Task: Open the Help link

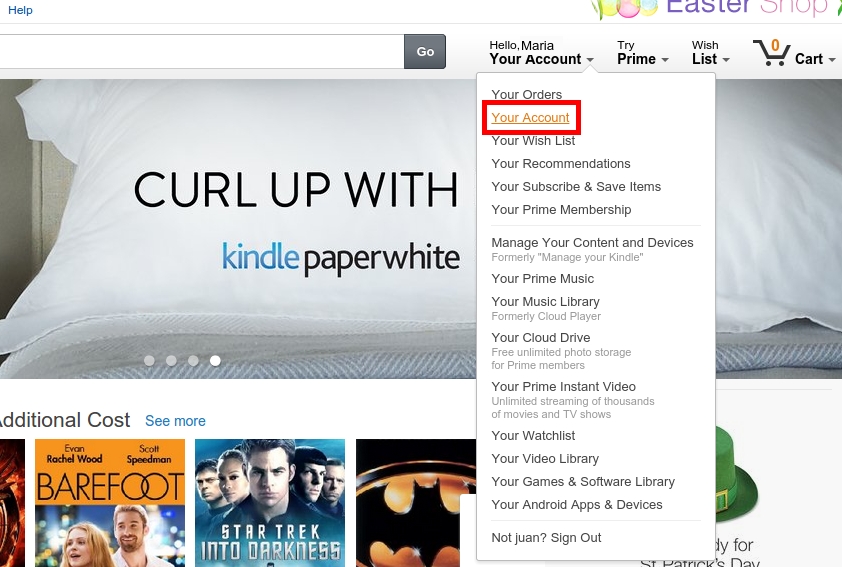Action: [x=20, y=10]
